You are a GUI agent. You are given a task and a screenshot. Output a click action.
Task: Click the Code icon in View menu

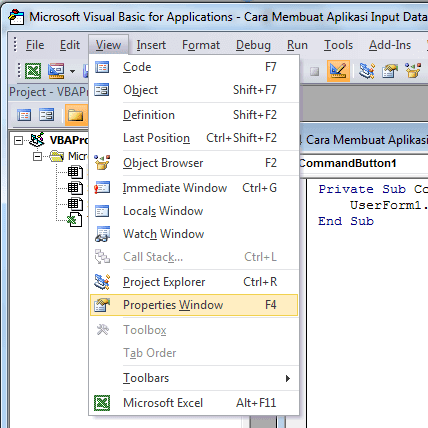pyautogui.click(x=102, y=67)
